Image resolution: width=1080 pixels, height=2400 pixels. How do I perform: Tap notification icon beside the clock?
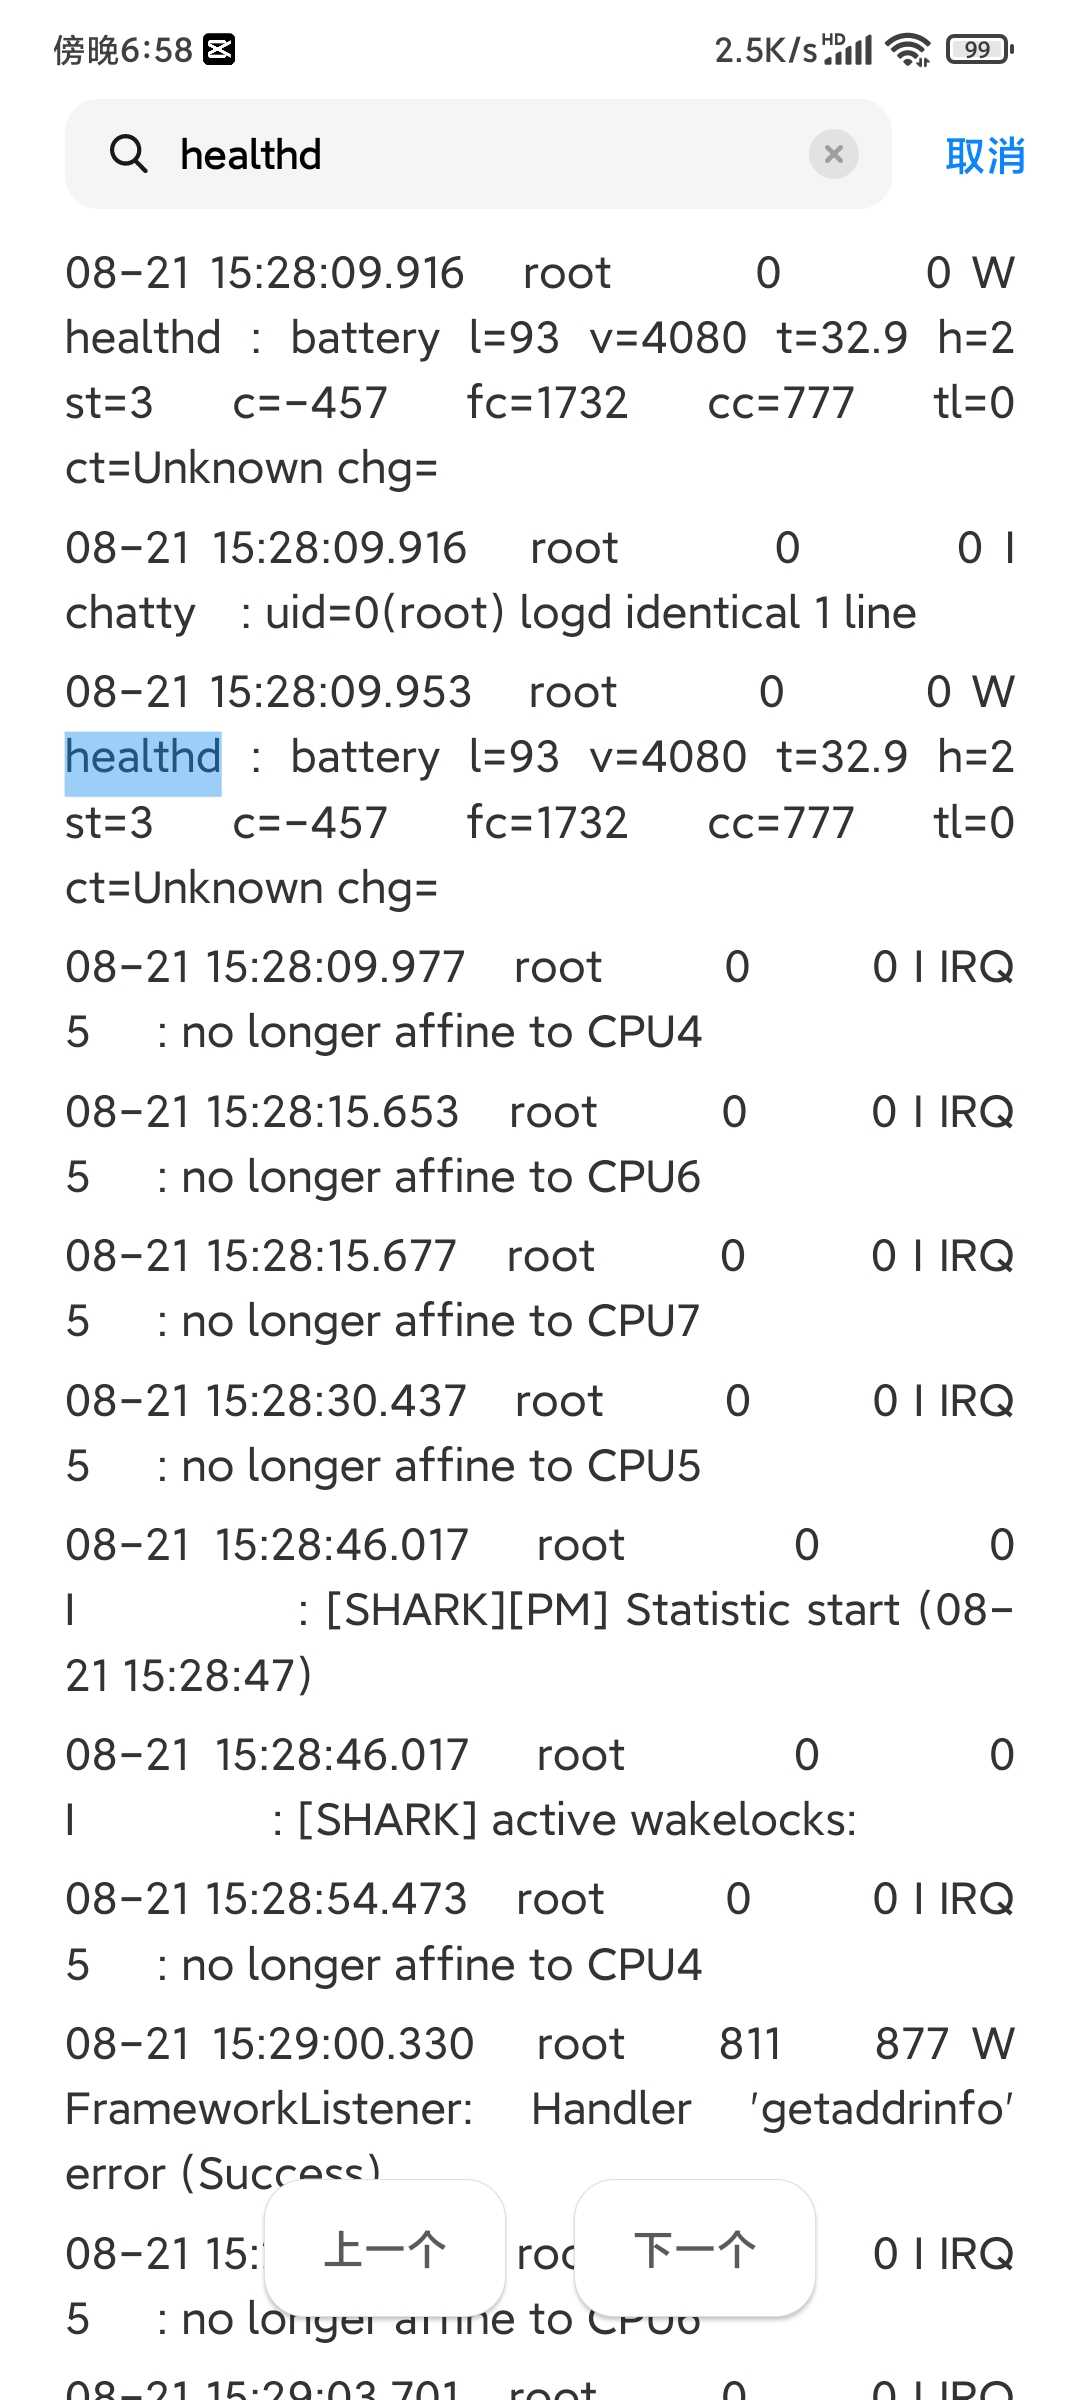219,49
